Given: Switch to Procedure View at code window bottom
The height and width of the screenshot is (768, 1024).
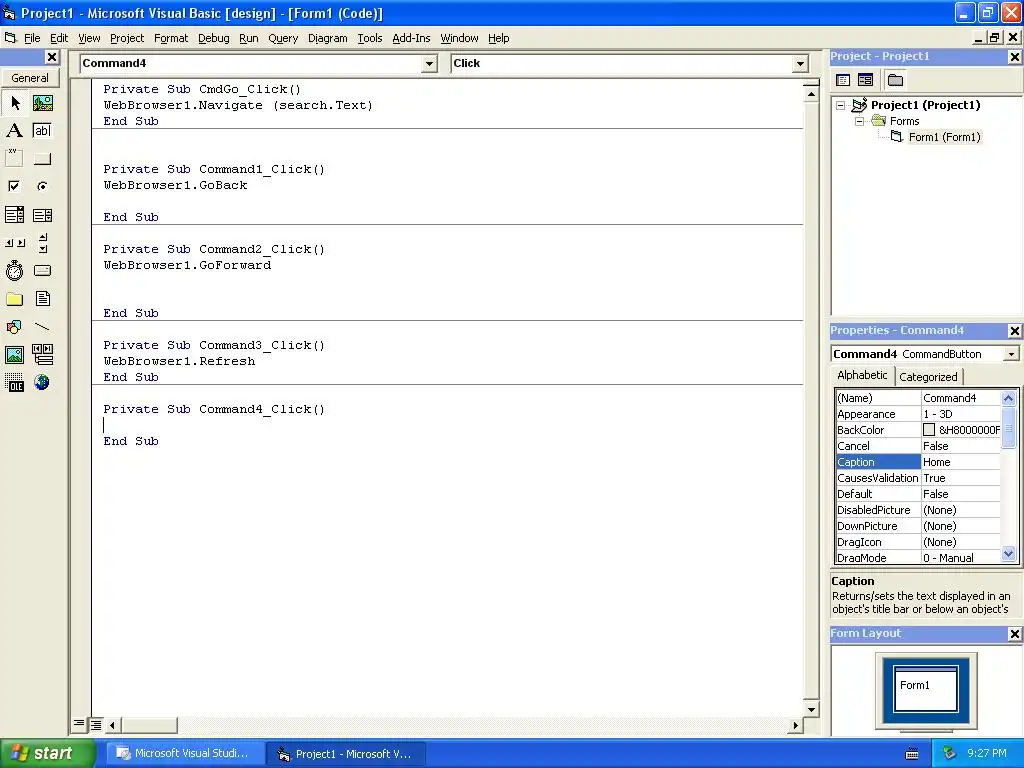Looking at the screenshot, I should click(x=79, y=724).
